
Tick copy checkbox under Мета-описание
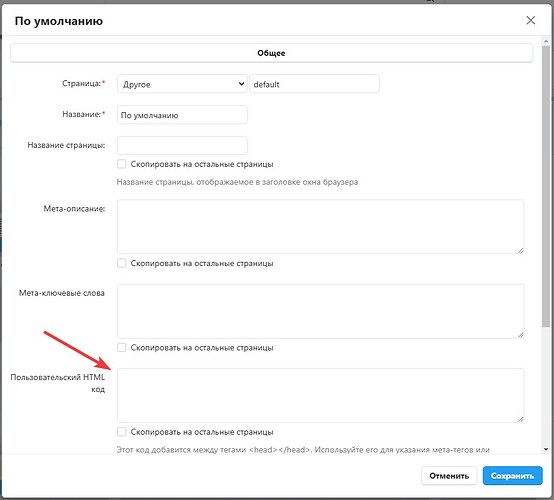(122, 263)
